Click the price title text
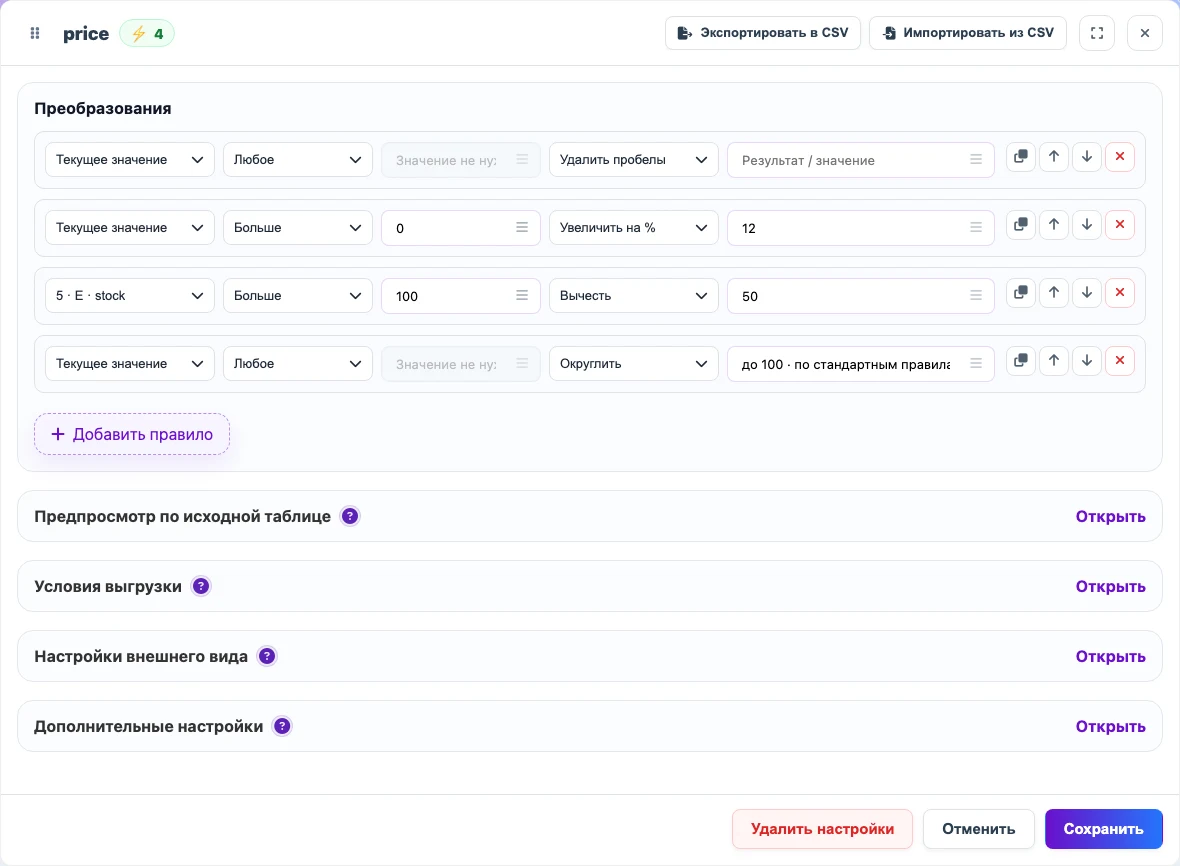The image size is (1180, 866). point(86,34)
